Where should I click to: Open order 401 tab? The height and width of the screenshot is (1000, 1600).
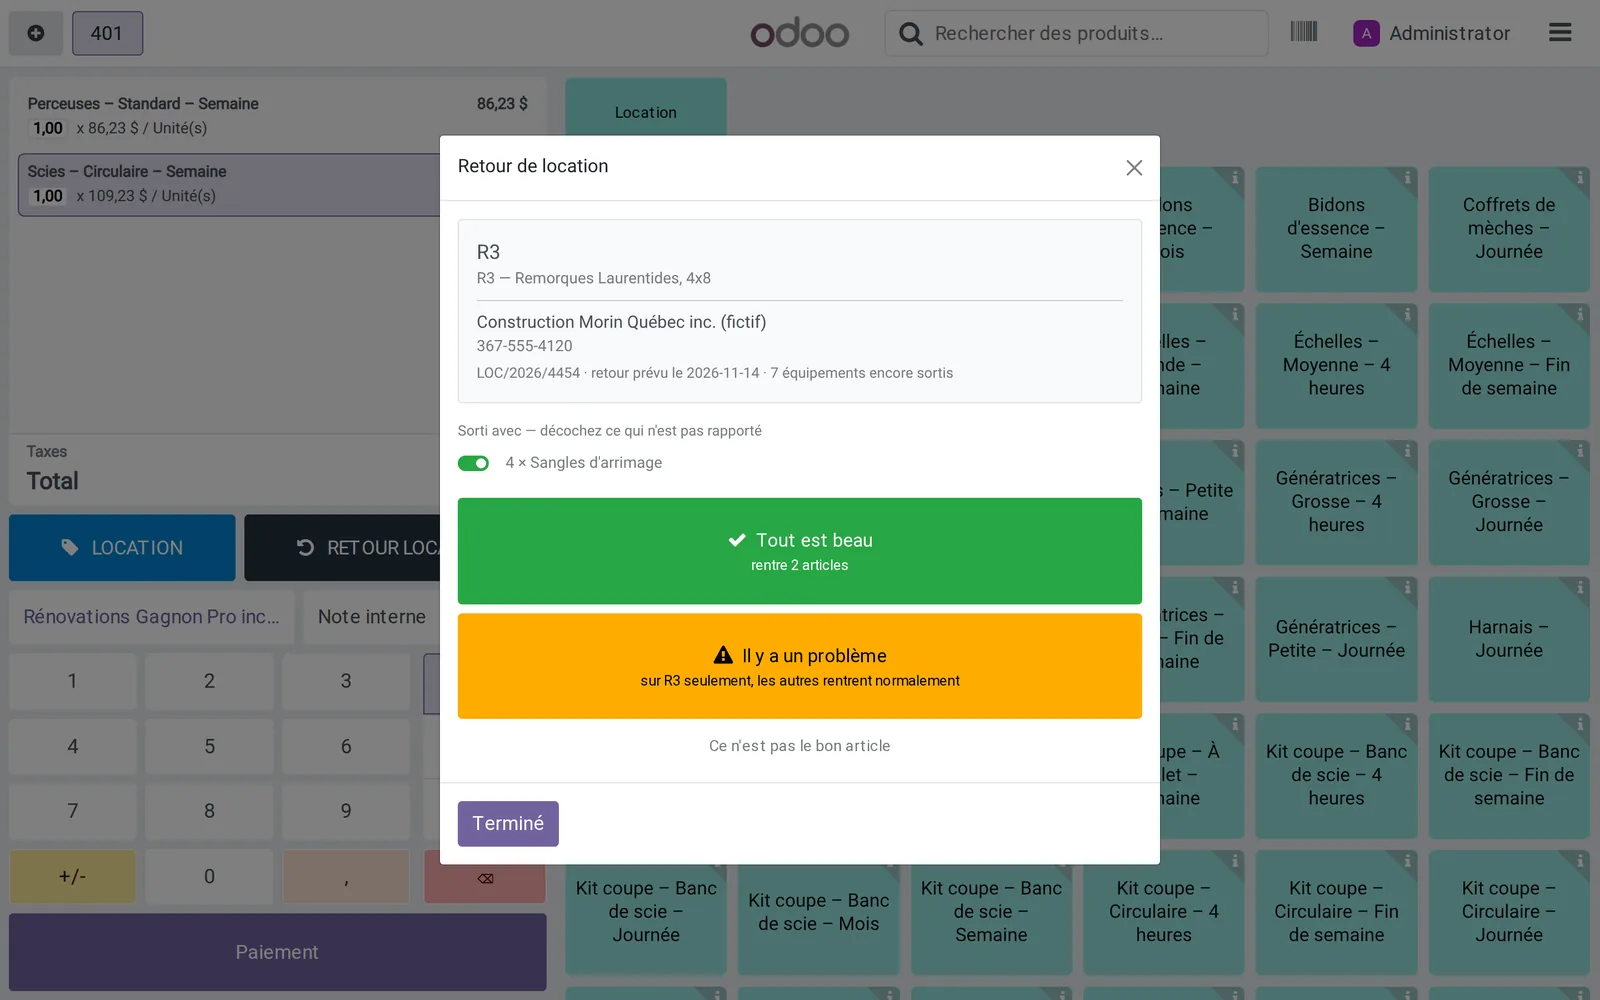tap(107, 33)
